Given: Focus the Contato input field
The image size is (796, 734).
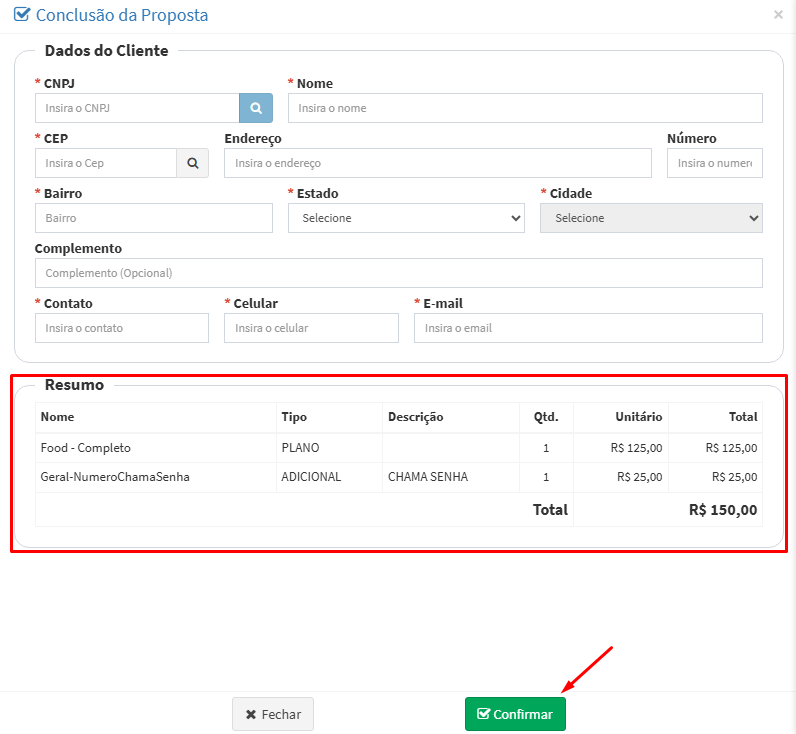Looking at the screenshot, I should point(121,328).
